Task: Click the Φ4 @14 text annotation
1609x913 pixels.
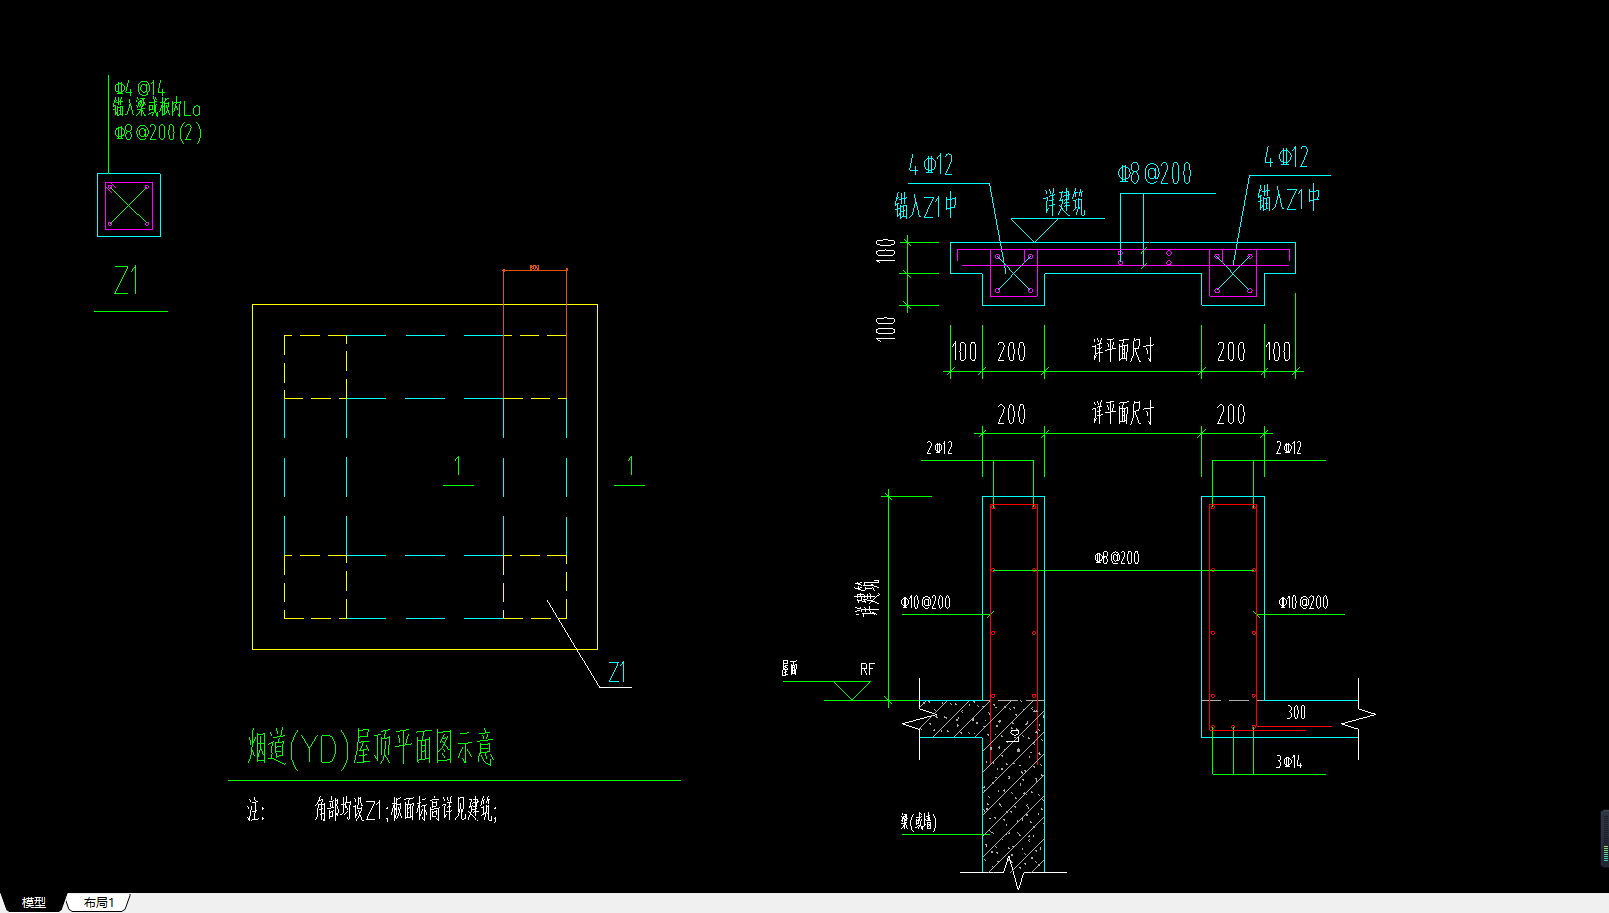Action: click(140, 89)
